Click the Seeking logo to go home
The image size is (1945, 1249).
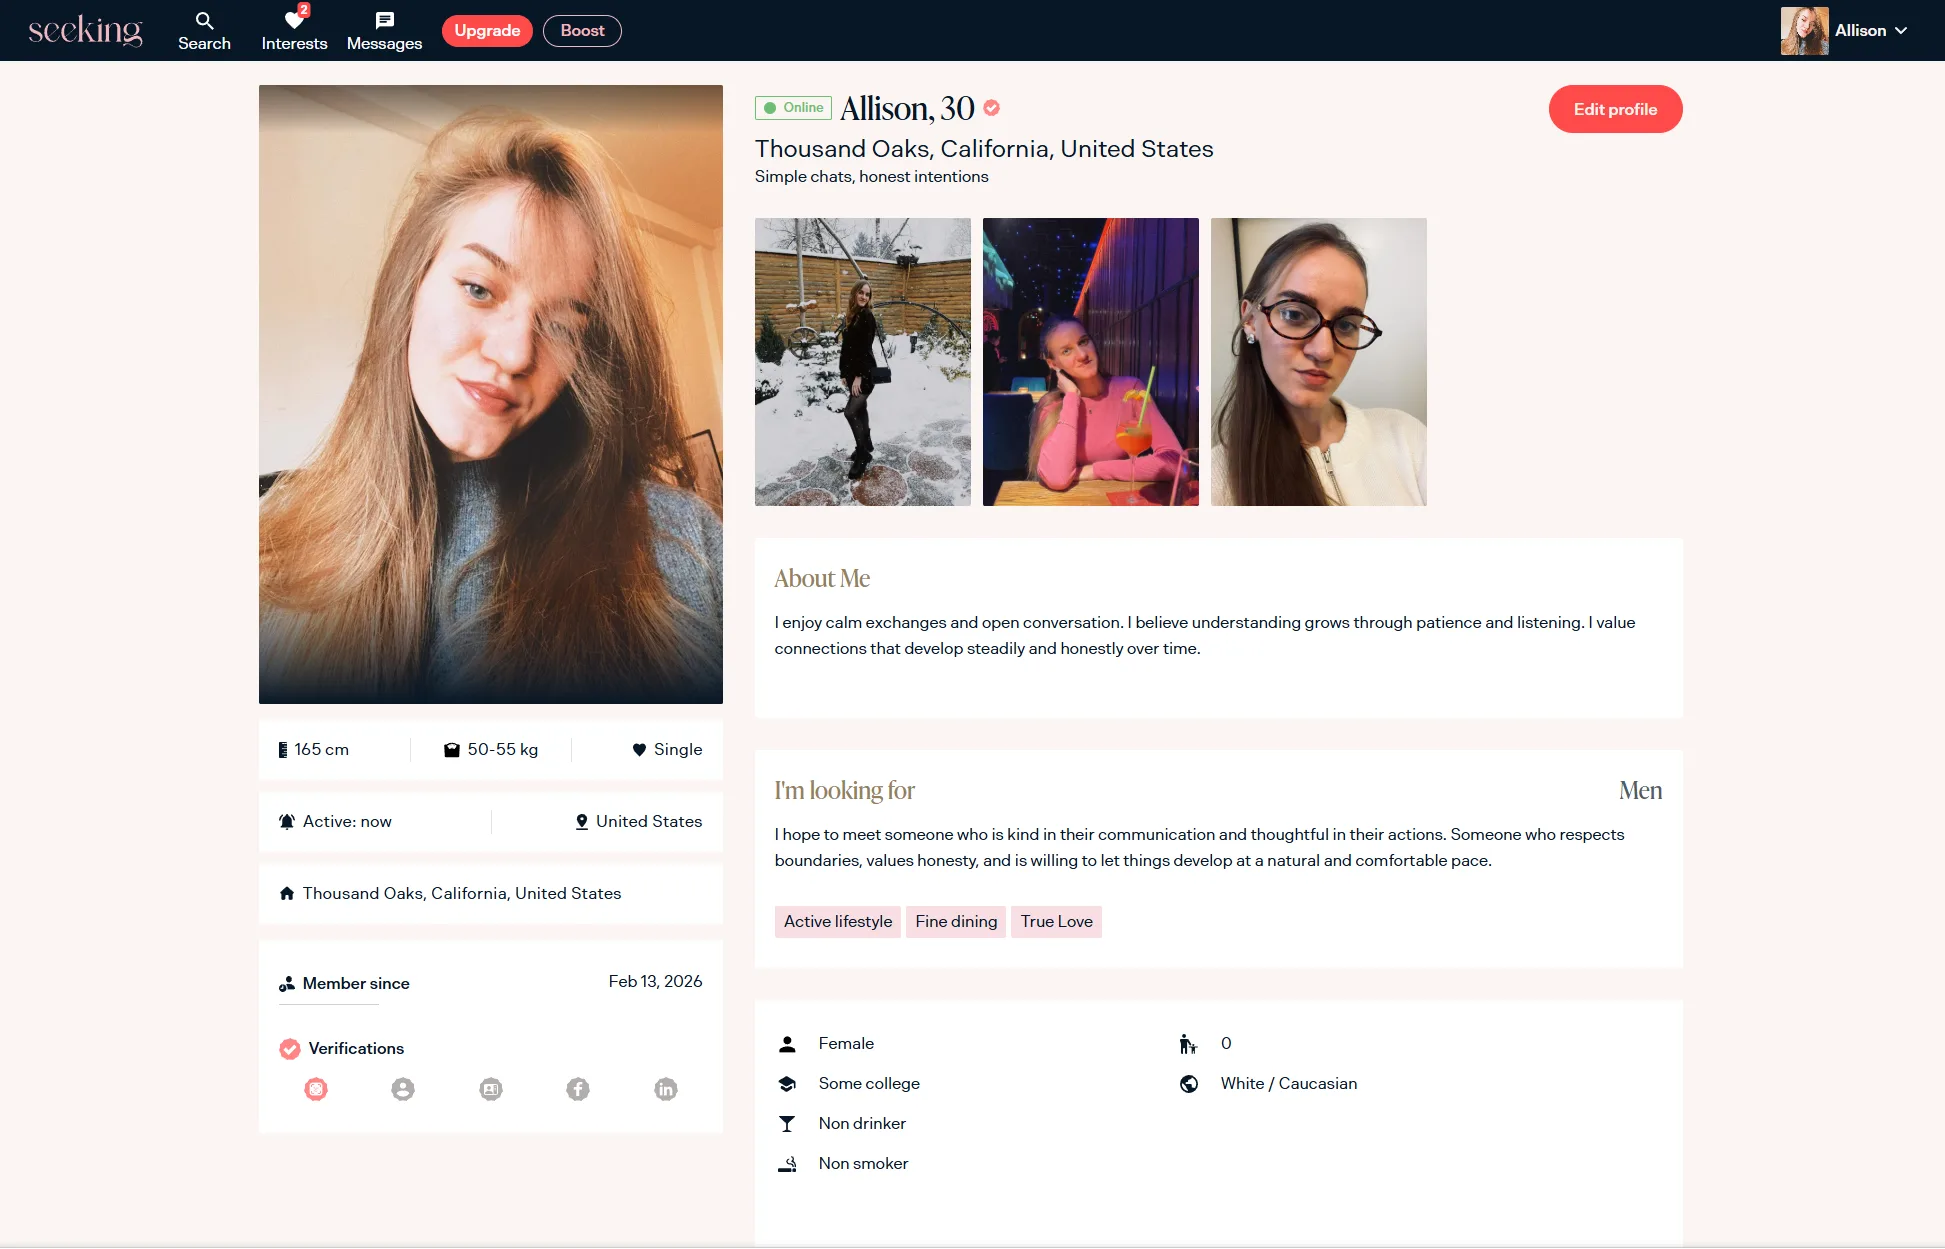tap(85, 31)
